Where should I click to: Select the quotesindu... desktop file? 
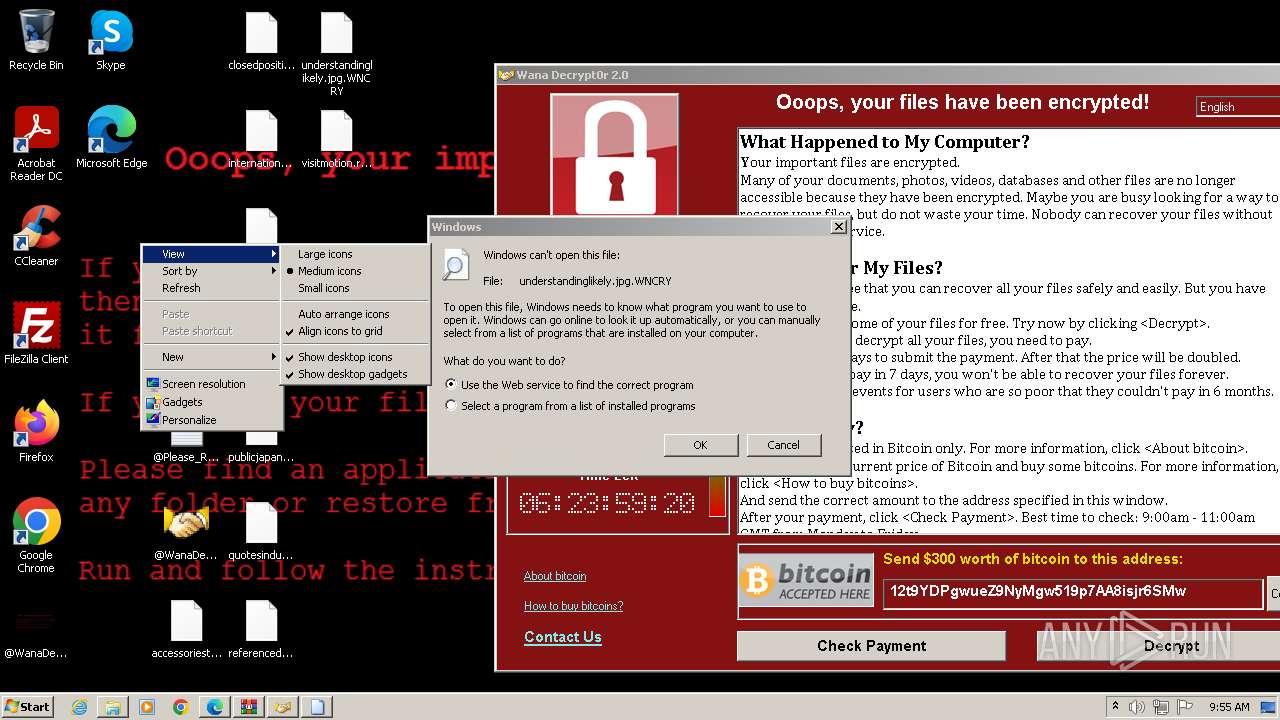point(261,532)
